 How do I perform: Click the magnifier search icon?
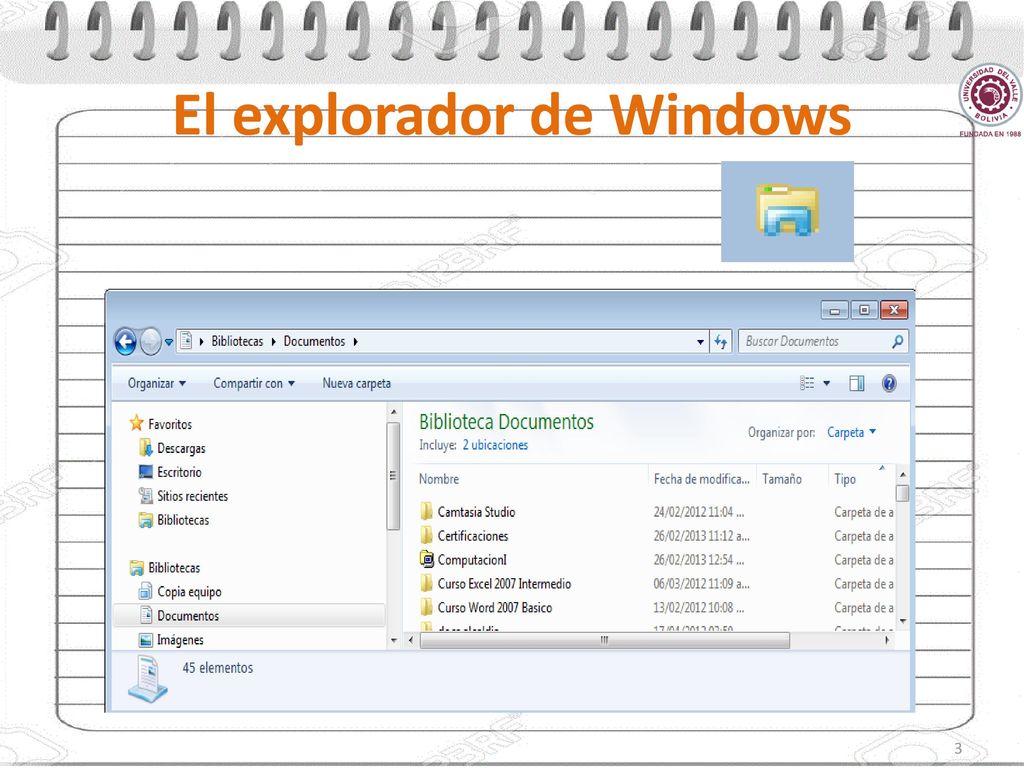pyautogui.click(x=898, y=342)
